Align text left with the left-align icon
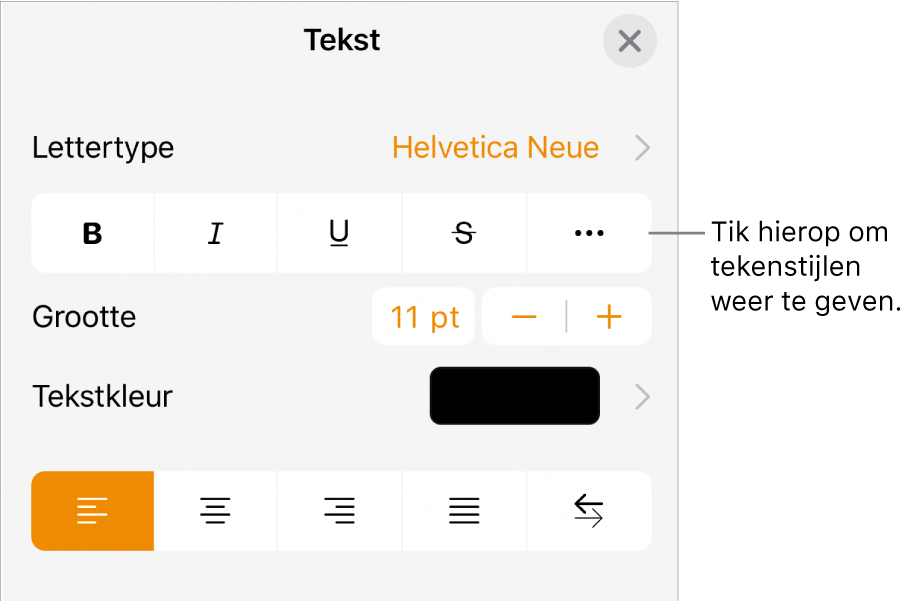Screen dimensions: 907x601 [x=92, y=511]
